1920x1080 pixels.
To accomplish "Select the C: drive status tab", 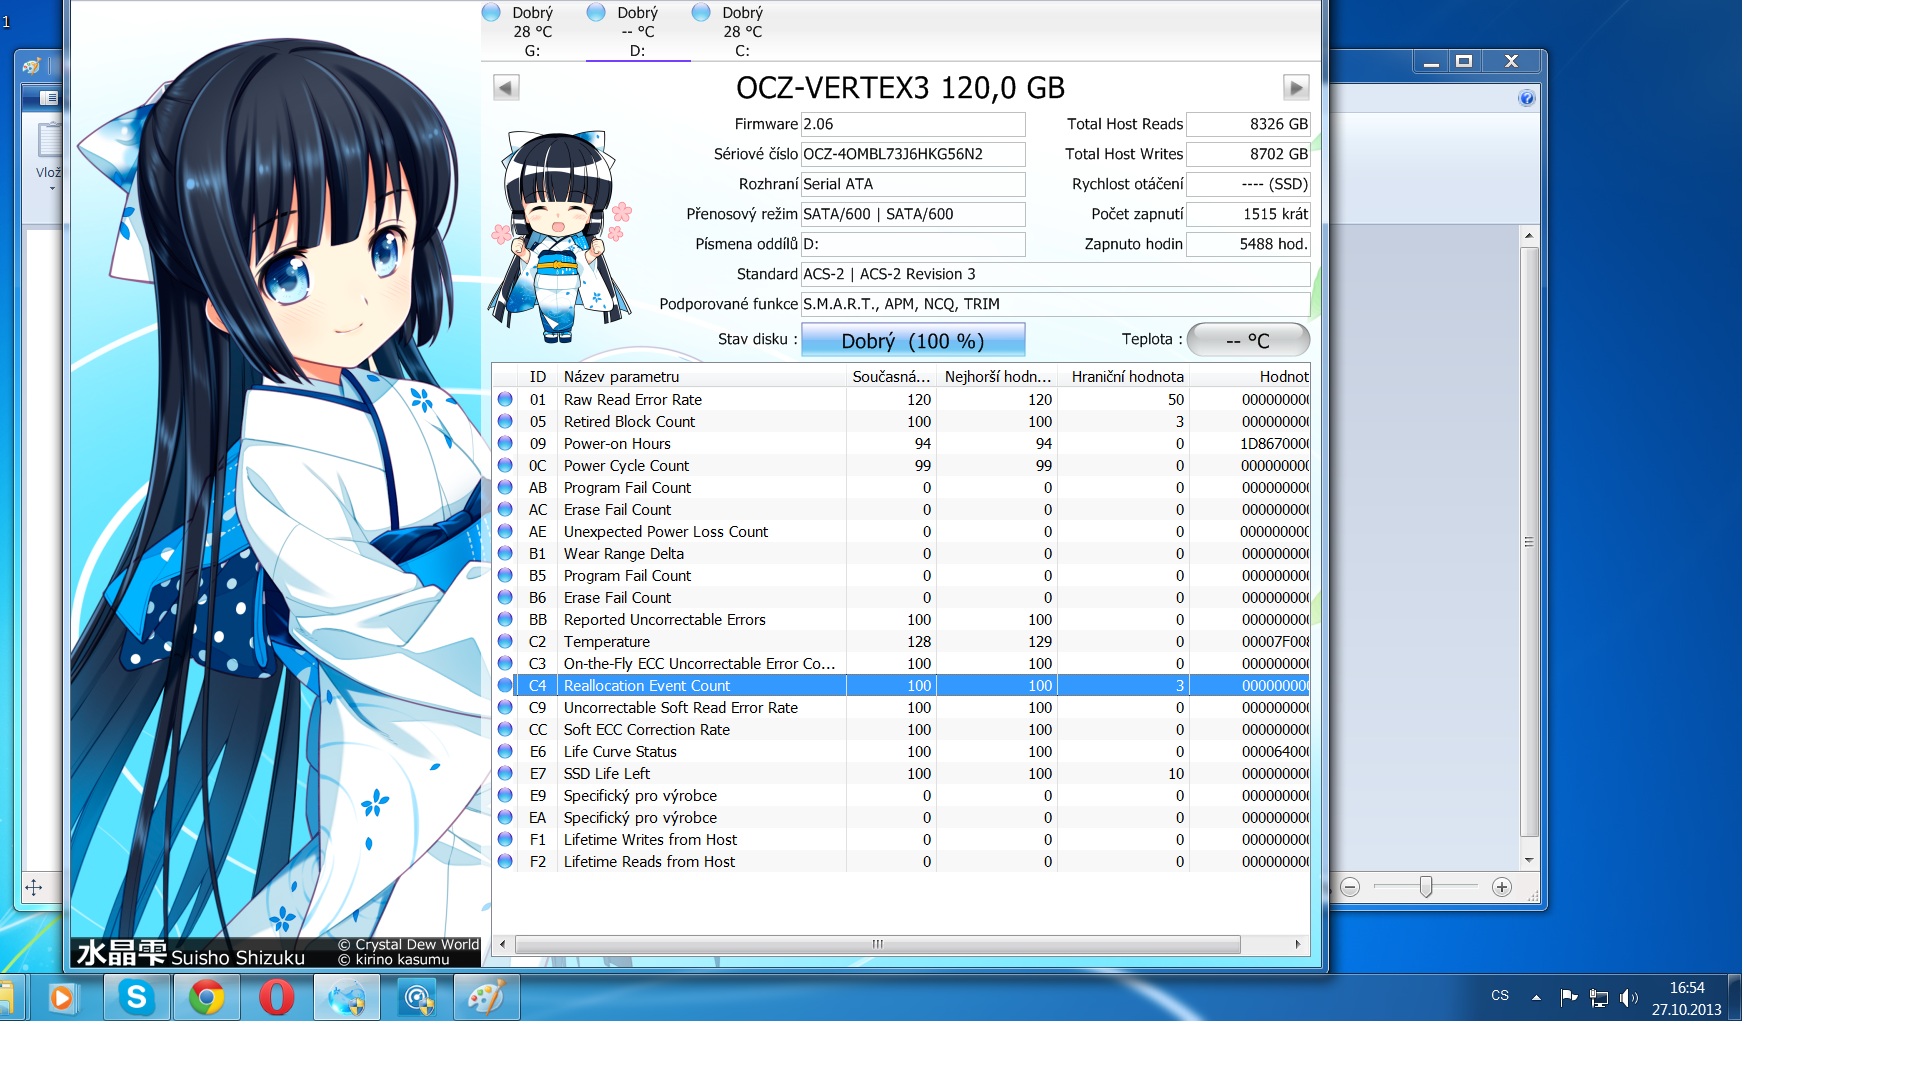I will [x=742, y=31].
